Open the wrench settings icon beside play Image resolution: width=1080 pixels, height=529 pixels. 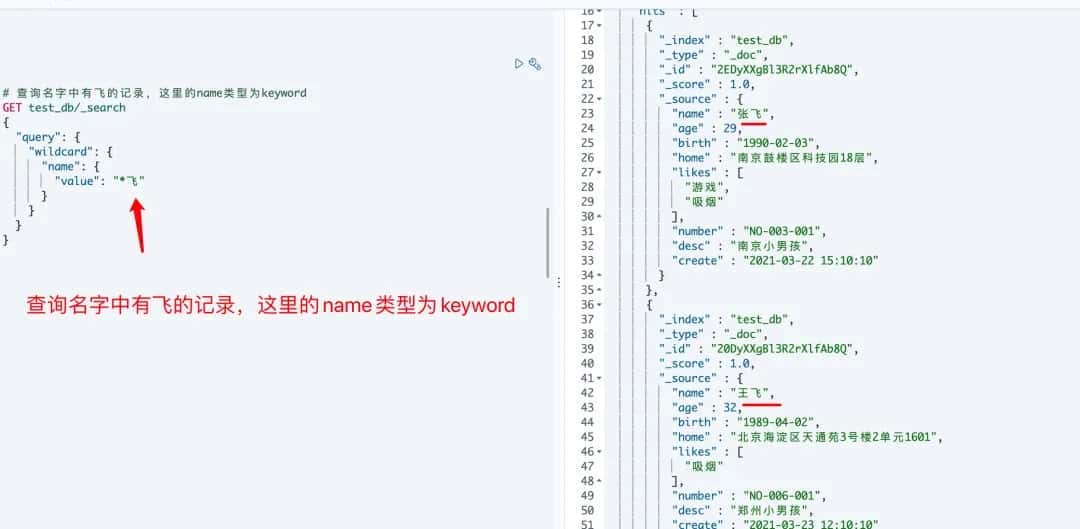tap(535, 64)
